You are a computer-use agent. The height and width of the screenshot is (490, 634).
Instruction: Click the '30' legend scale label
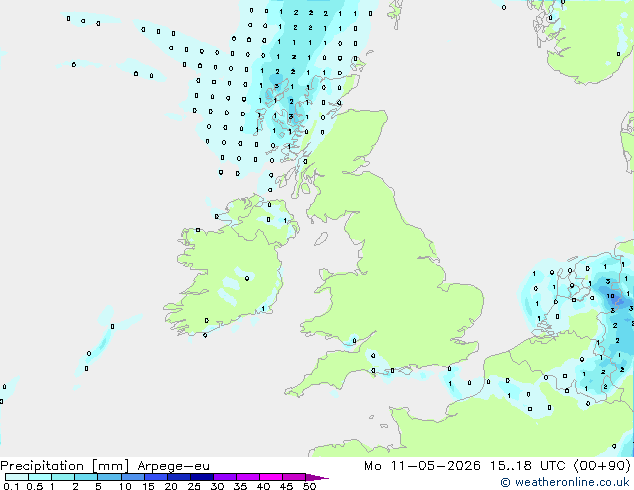click(x=218, y=486)
